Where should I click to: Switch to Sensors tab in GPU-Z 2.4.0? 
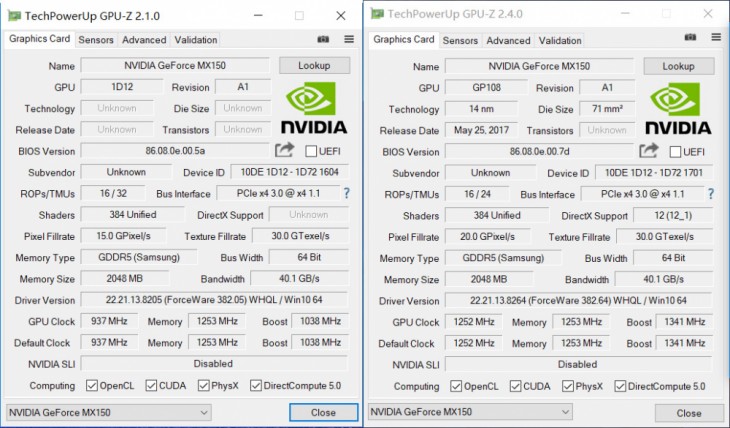[x=460, y=41]
